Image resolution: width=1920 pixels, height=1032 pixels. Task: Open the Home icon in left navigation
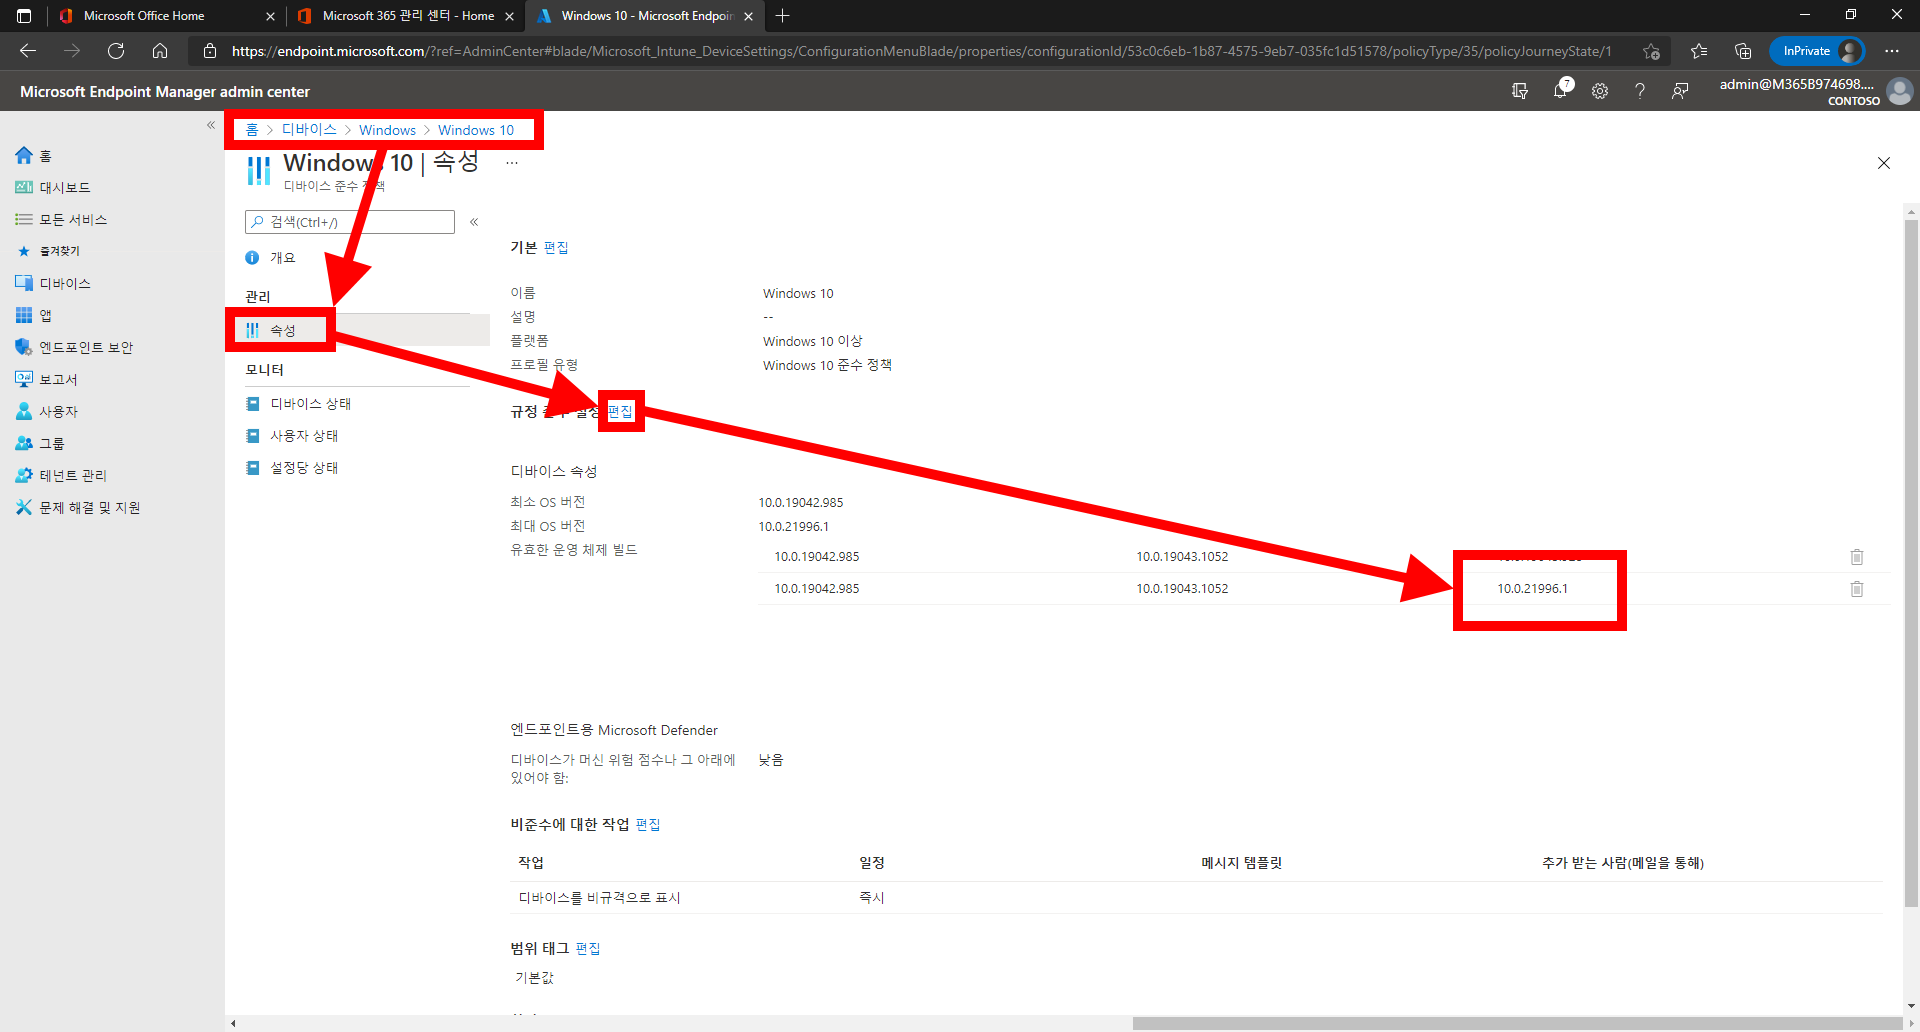point(24,155)
